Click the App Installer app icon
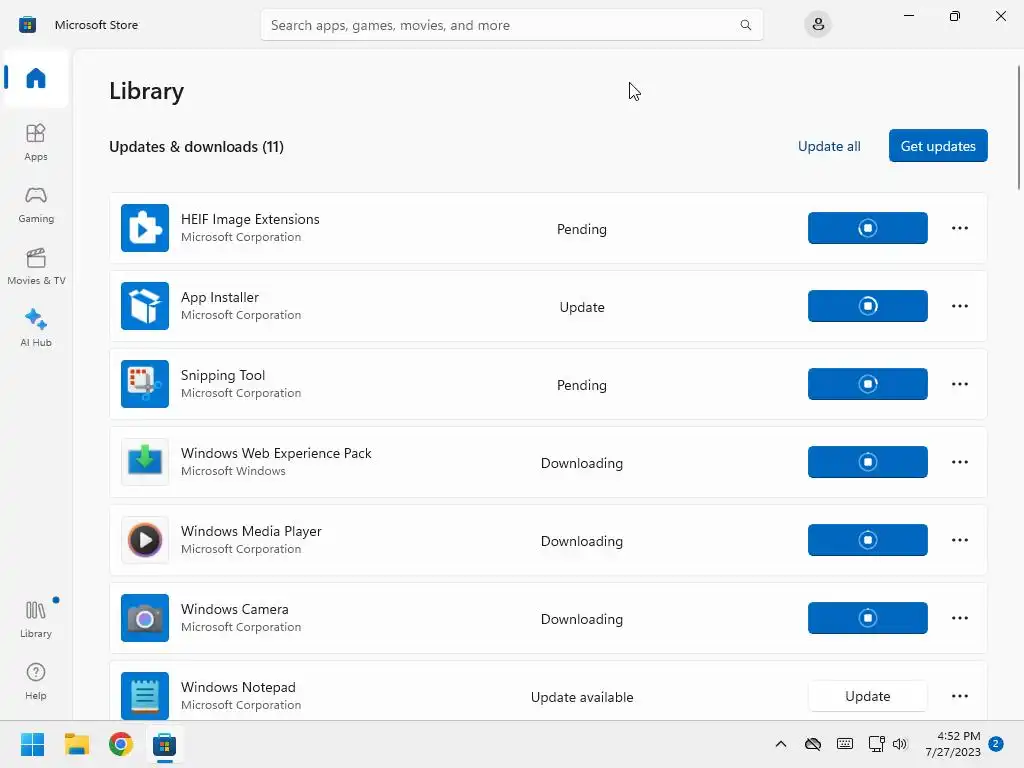1024x768 pixels. point(145,306)
